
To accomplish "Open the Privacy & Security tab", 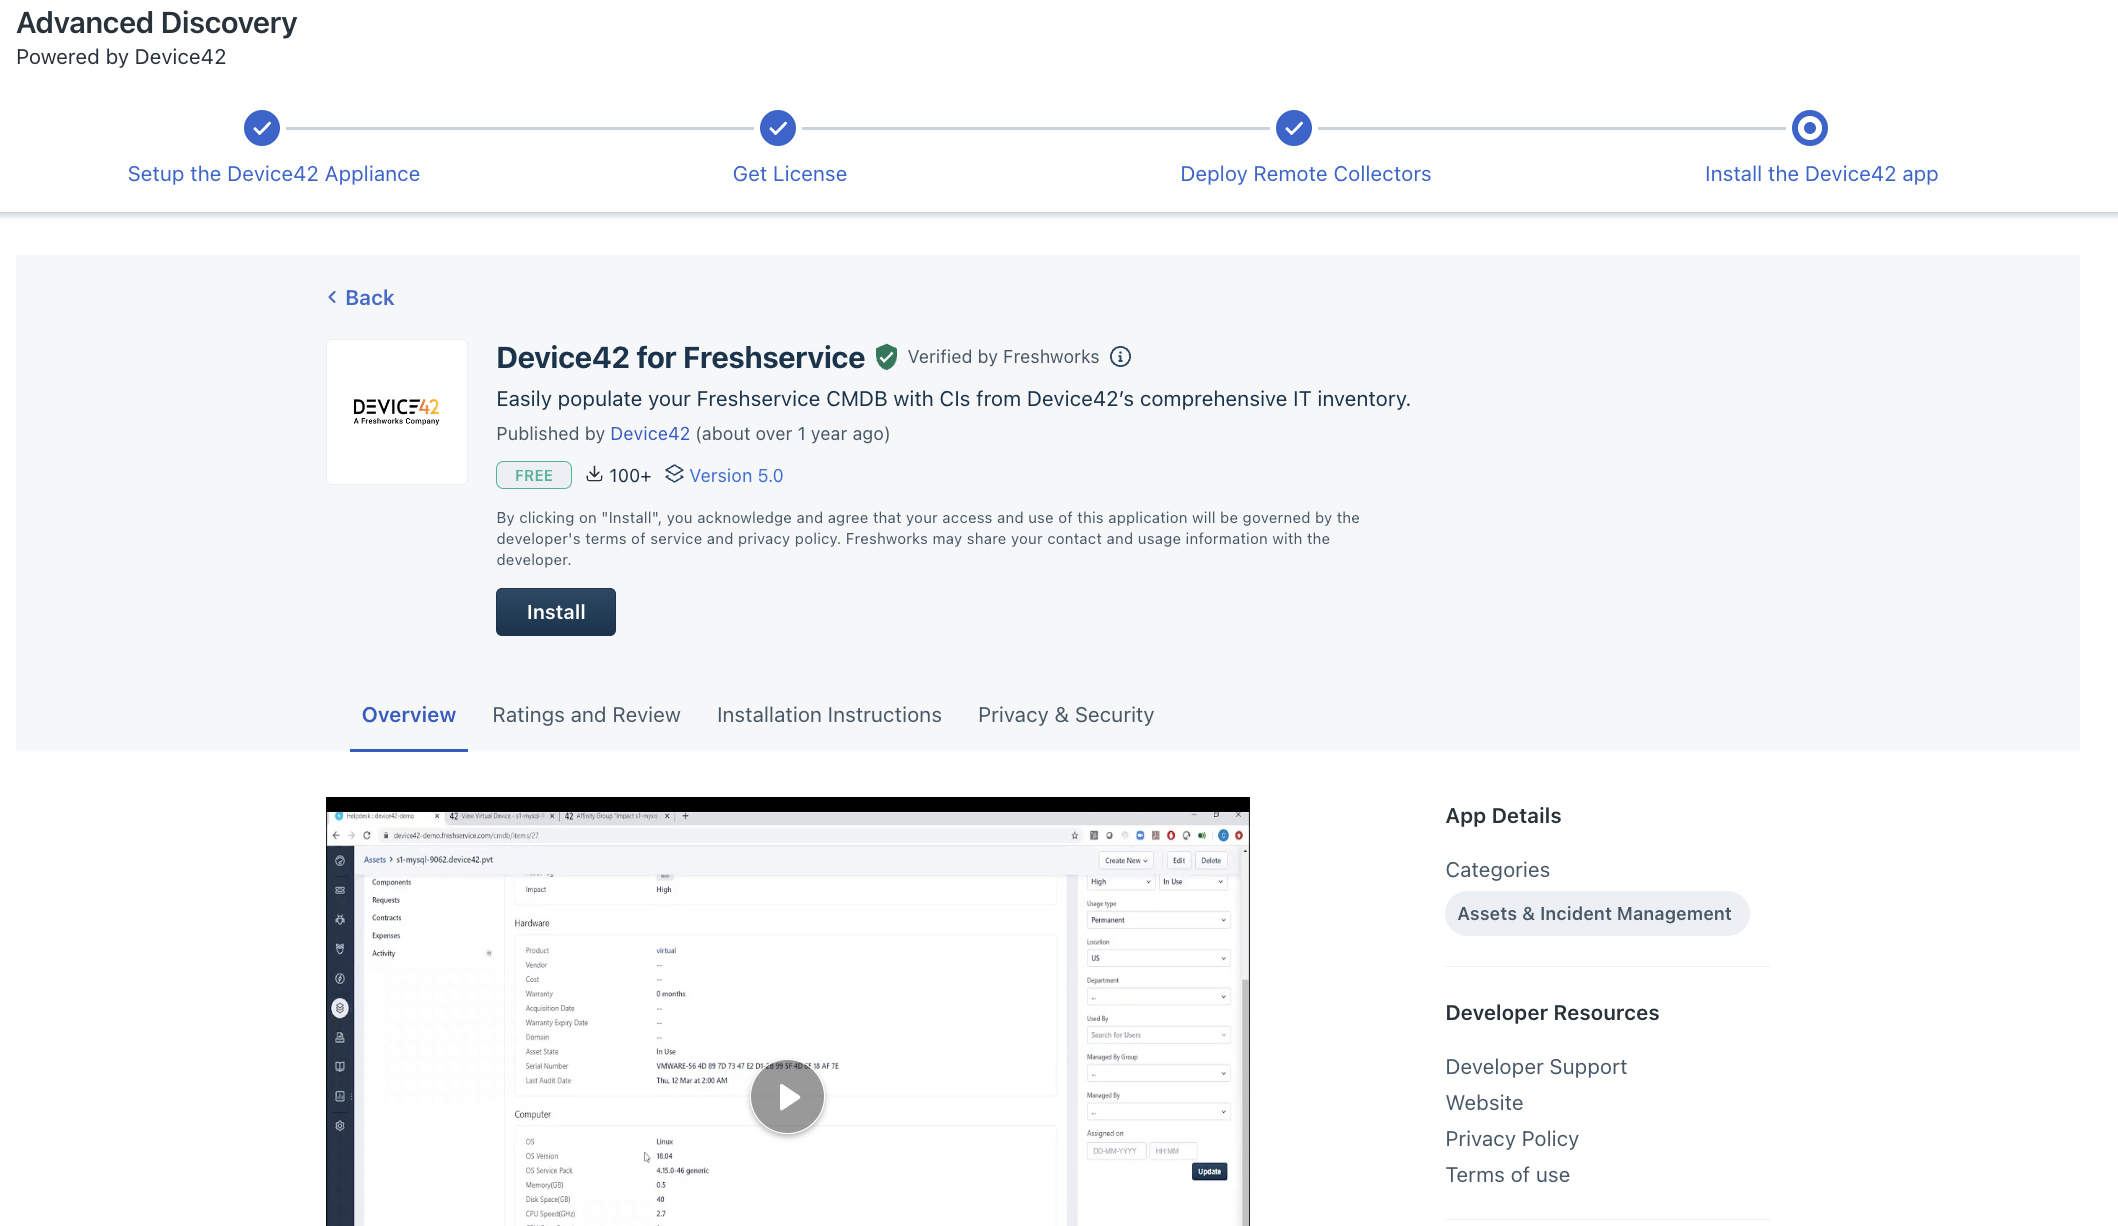I will 1066,715.
